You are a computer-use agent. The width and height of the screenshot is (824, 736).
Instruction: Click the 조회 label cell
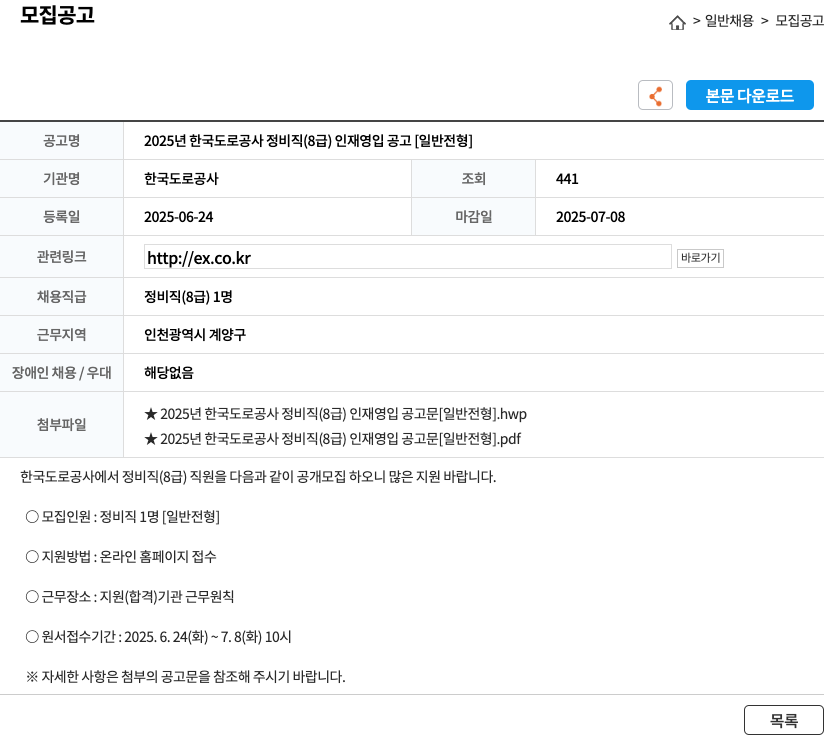click(473, 179)
